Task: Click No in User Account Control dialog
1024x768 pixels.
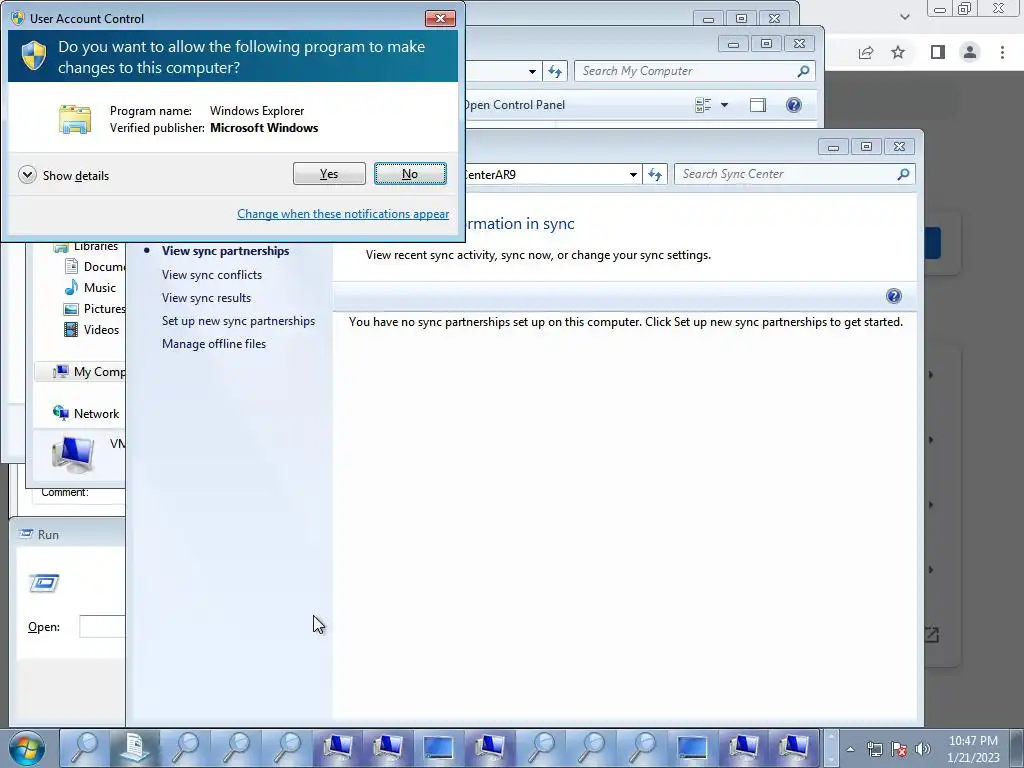Action: [x=410, y=174]
